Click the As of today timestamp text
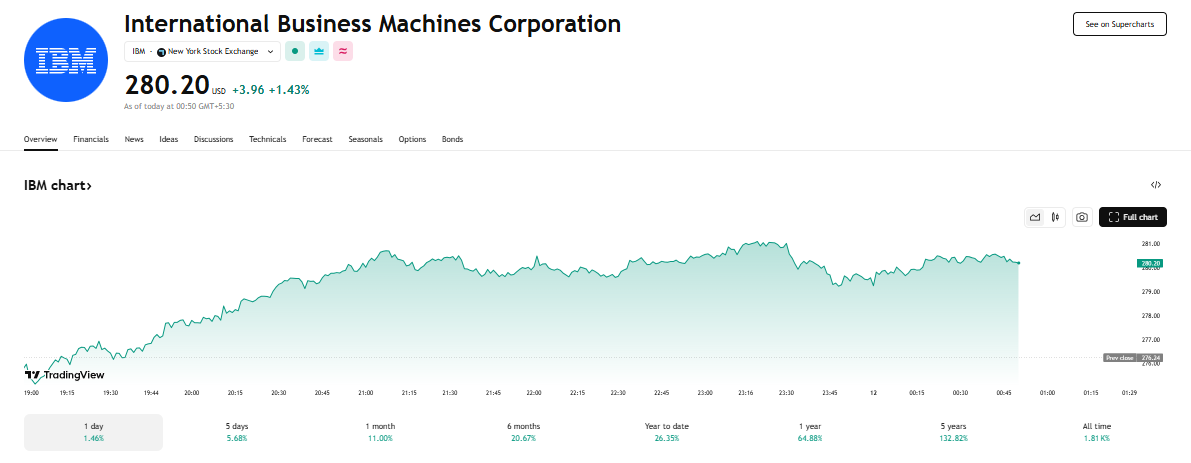Image resolution: width=1191 pixels, height=463 pixels. click(x=178, y=106)
